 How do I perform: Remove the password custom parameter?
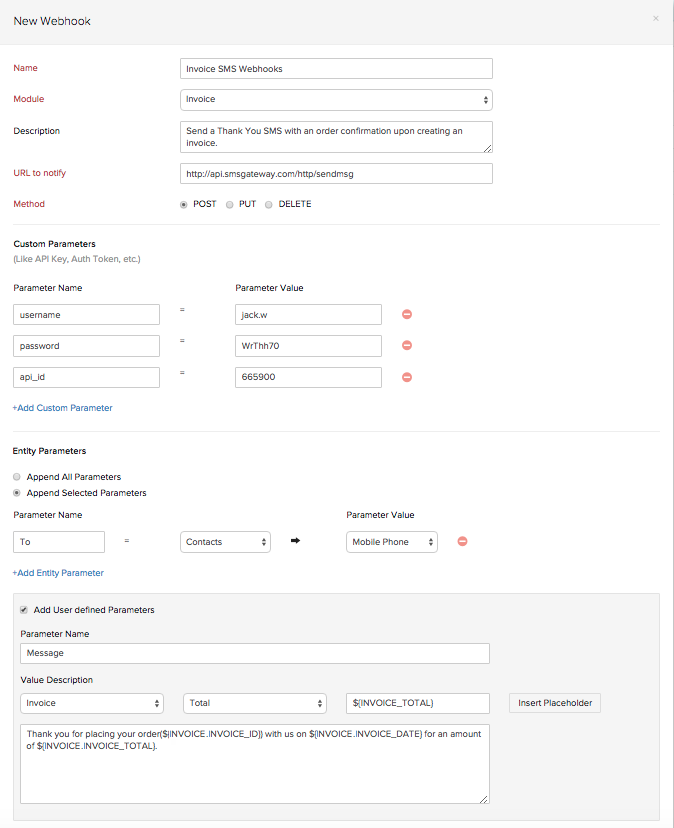pos(406,345)
